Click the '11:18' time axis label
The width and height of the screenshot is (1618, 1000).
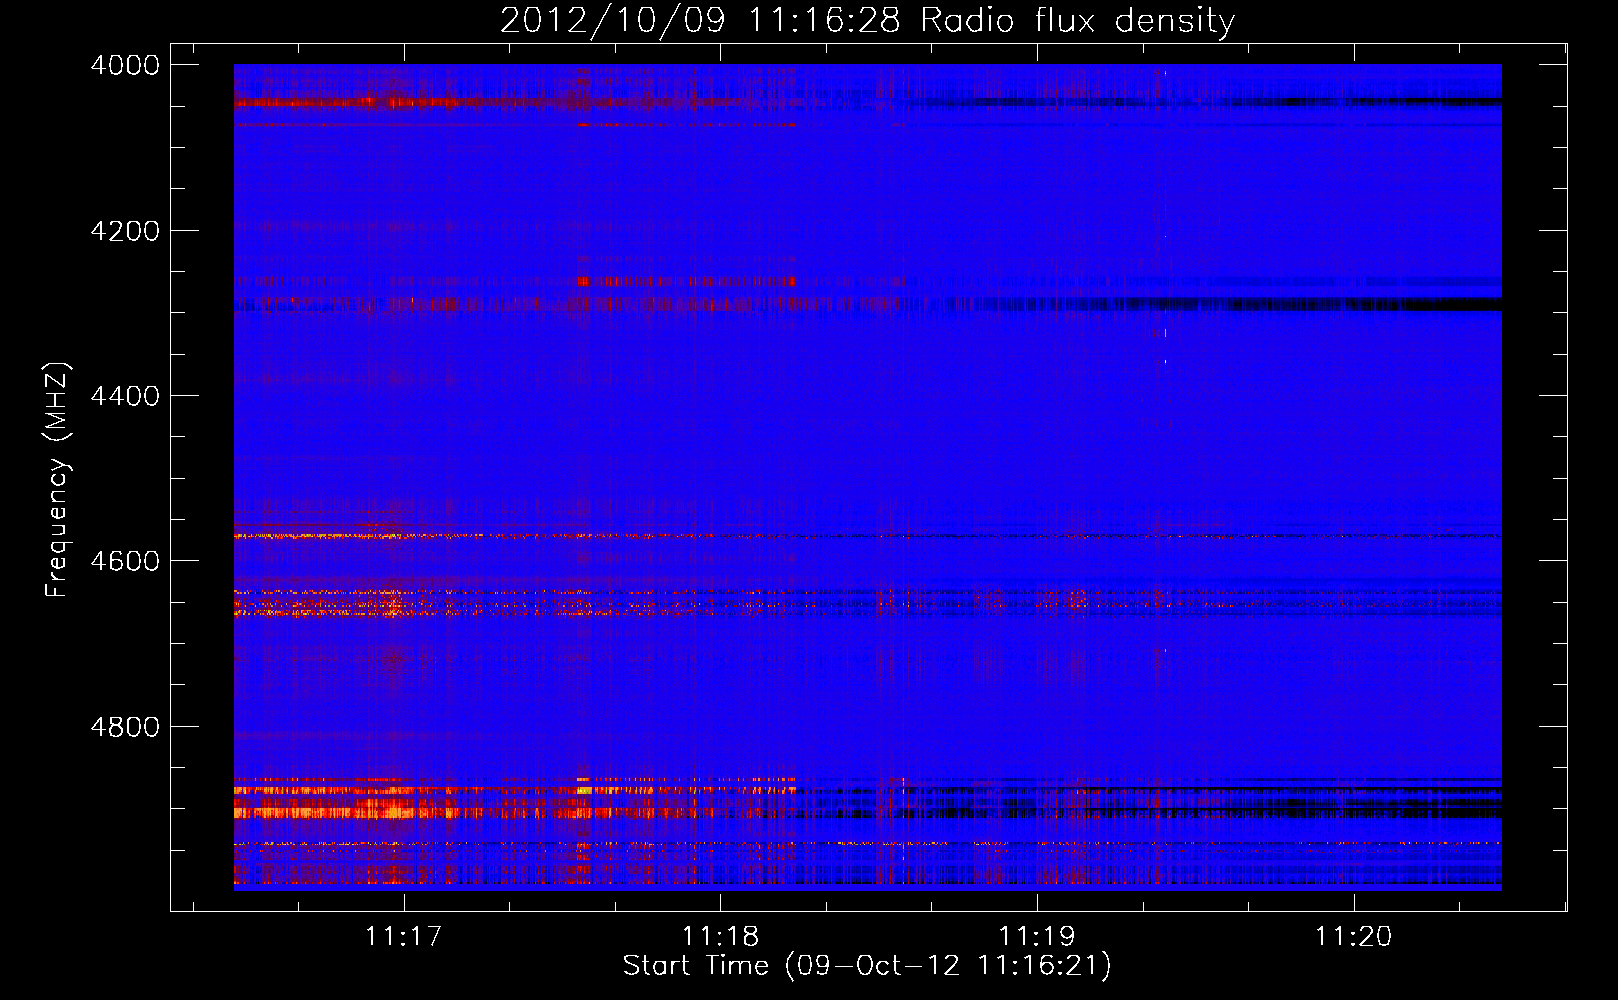(720, 937)
